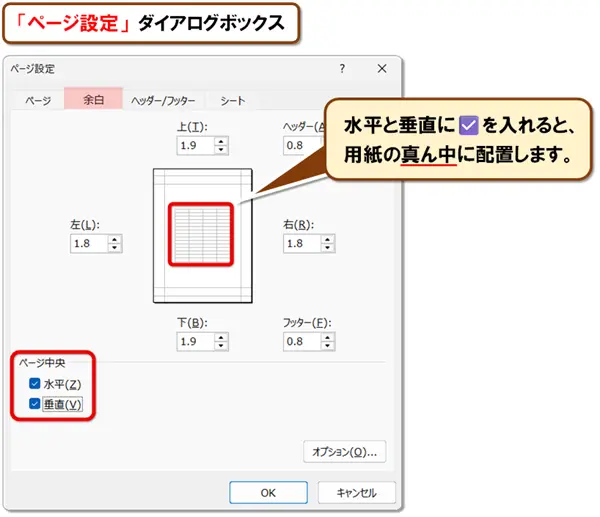This screenshot has height=517, width=600.
Task: Decrease the フッター(F) footer margin value
Action: coord(328,346)
